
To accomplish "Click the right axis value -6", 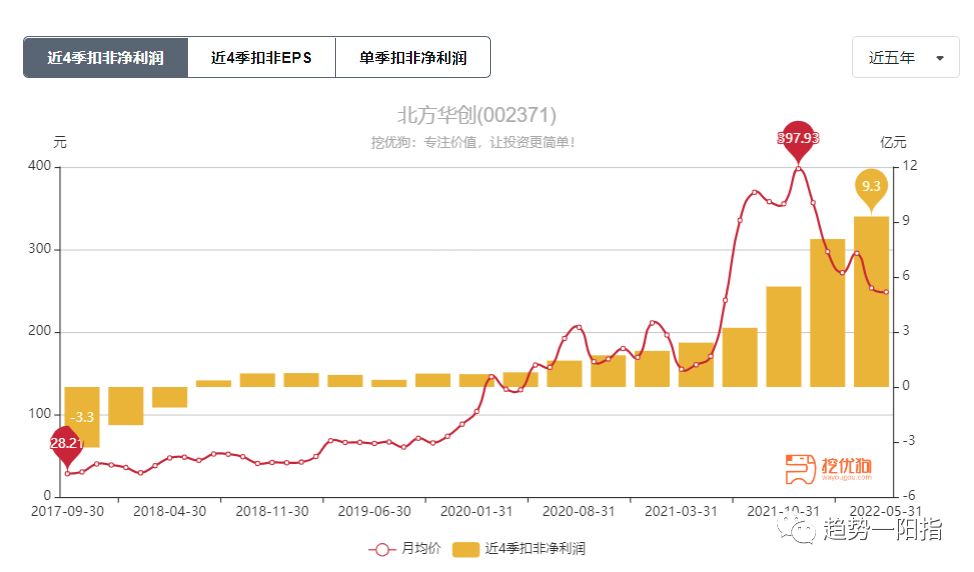I will point(909,496).
